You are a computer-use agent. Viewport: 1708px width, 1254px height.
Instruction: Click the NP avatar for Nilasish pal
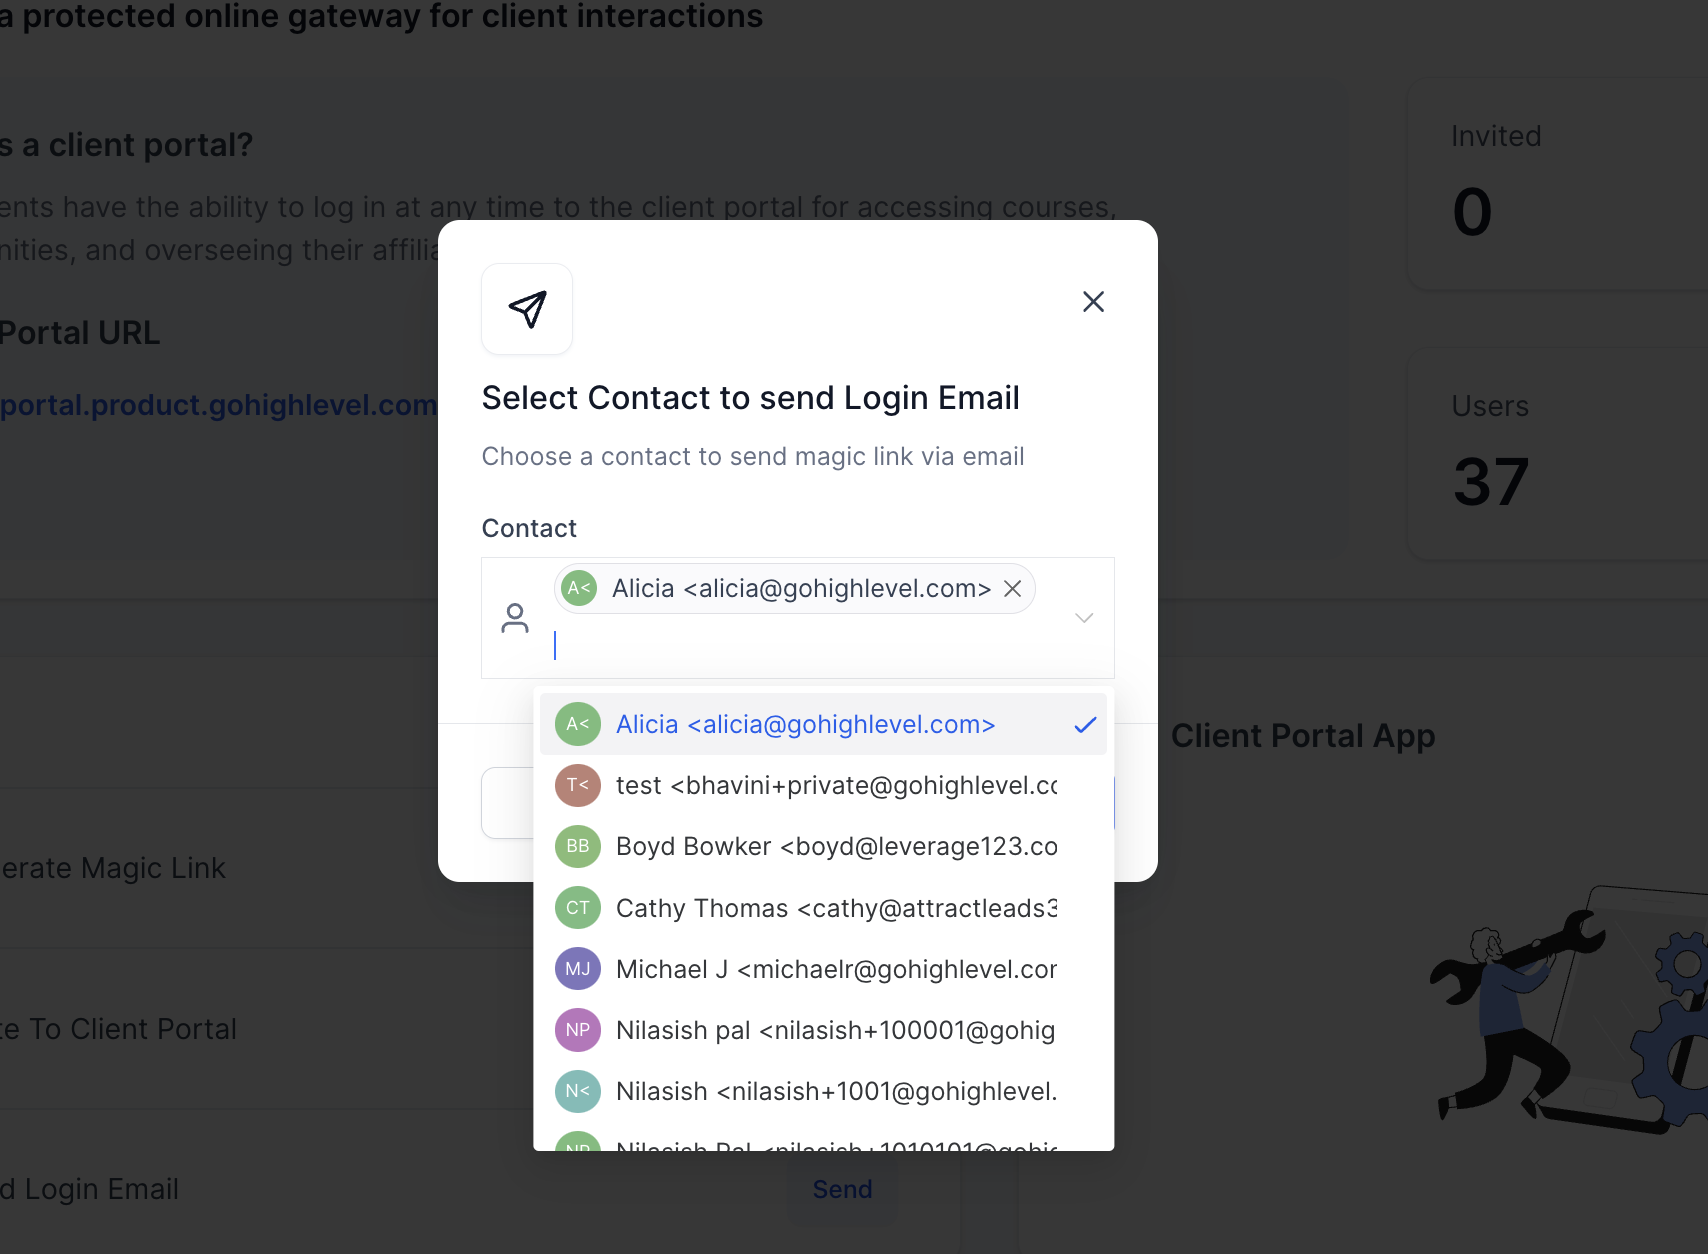pyautogui.click(x=578, y=1030)
